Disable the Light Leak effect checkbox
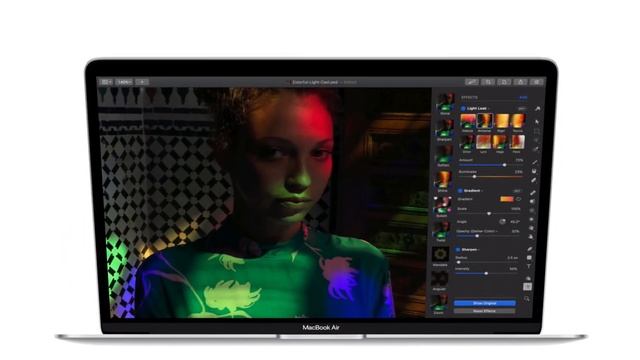 [x=463, y=109]
